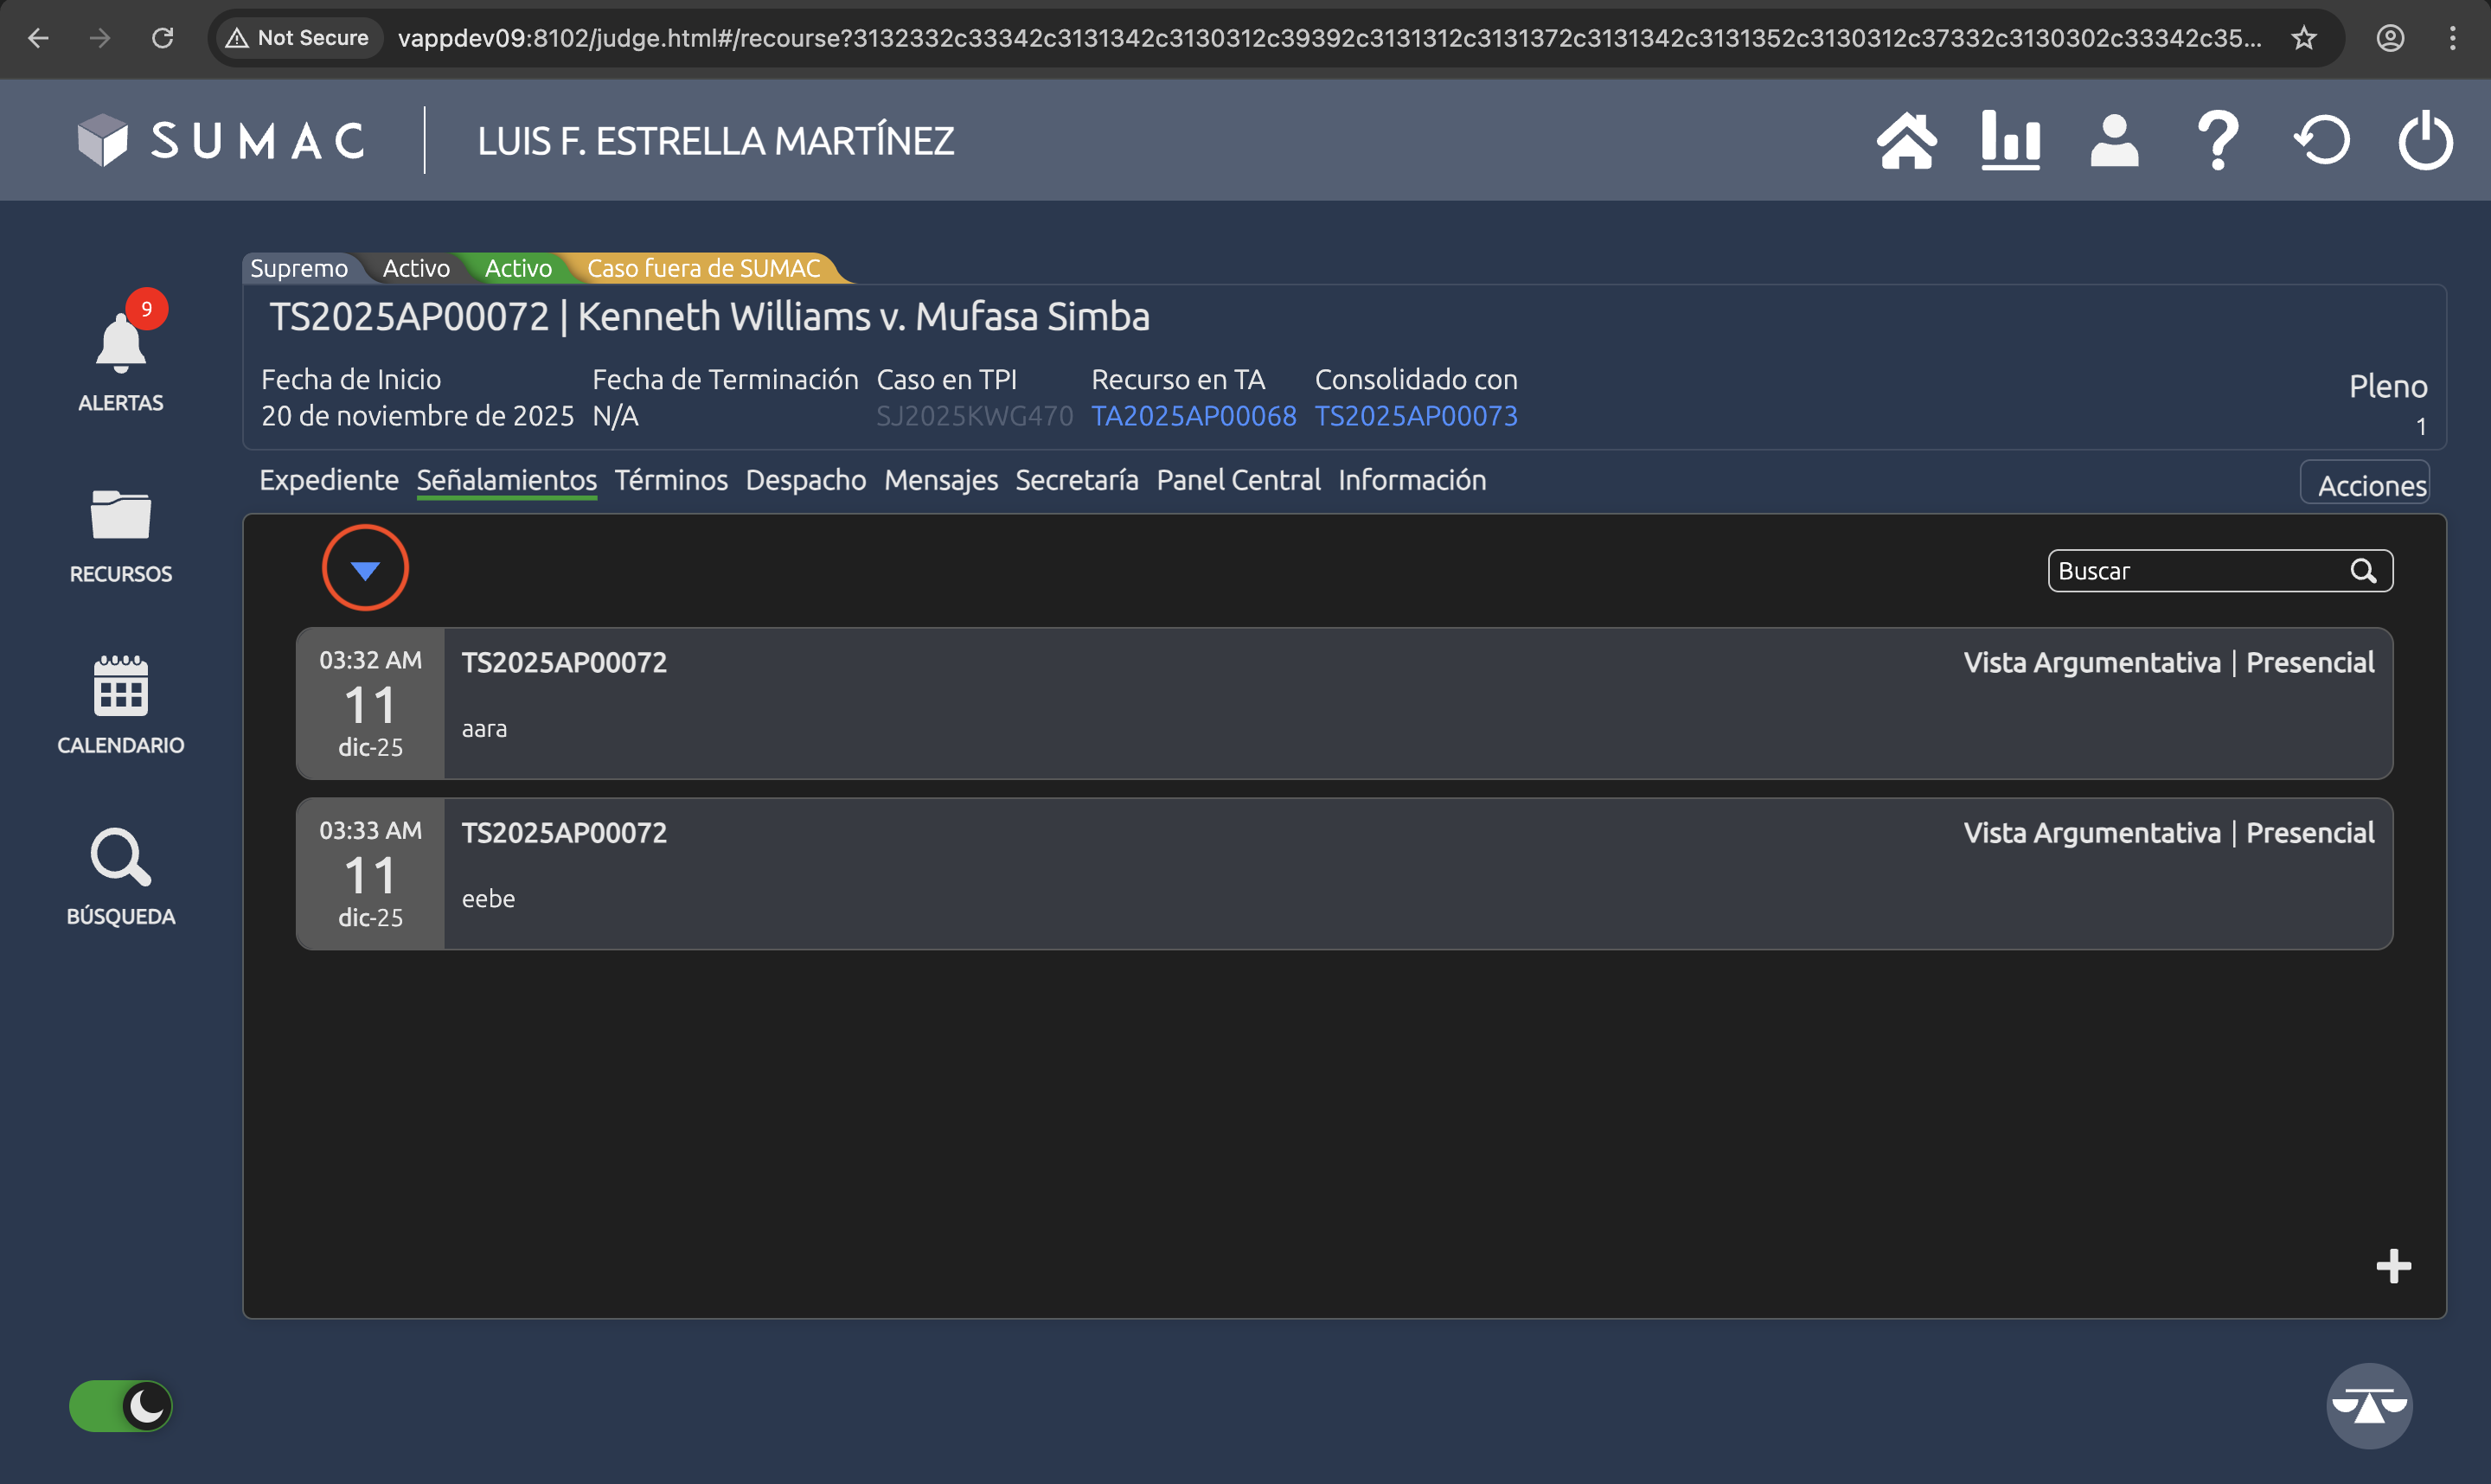Open consolidated case TS2025AP00073

[x=1416, y=416]
